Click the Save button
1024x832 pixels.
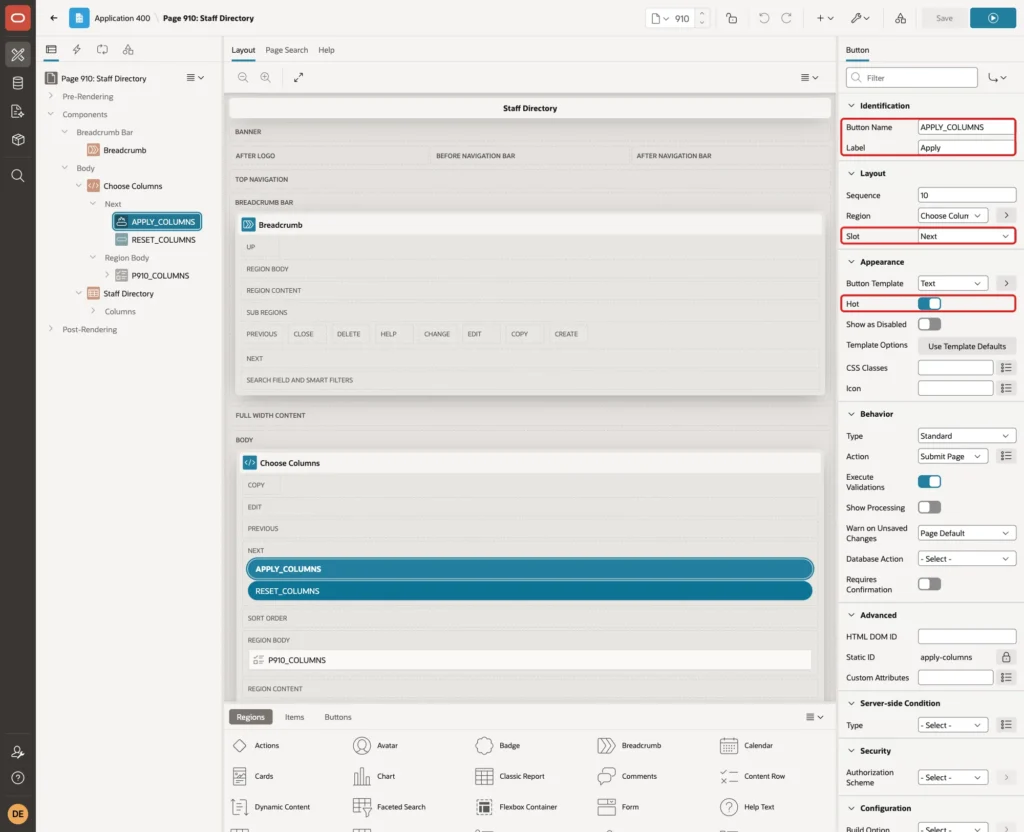(944, 18)
